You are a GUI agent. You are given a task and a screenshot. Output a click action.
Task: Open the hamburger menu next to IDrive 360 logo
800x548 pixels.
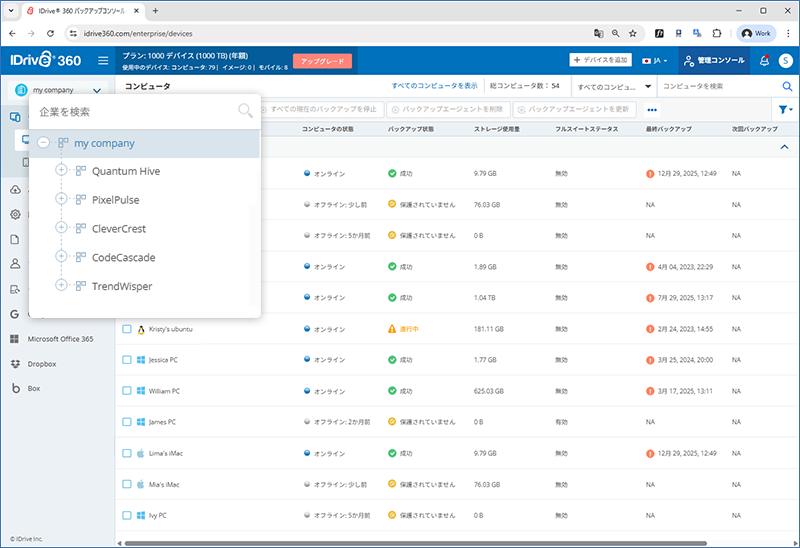[103, 61]
